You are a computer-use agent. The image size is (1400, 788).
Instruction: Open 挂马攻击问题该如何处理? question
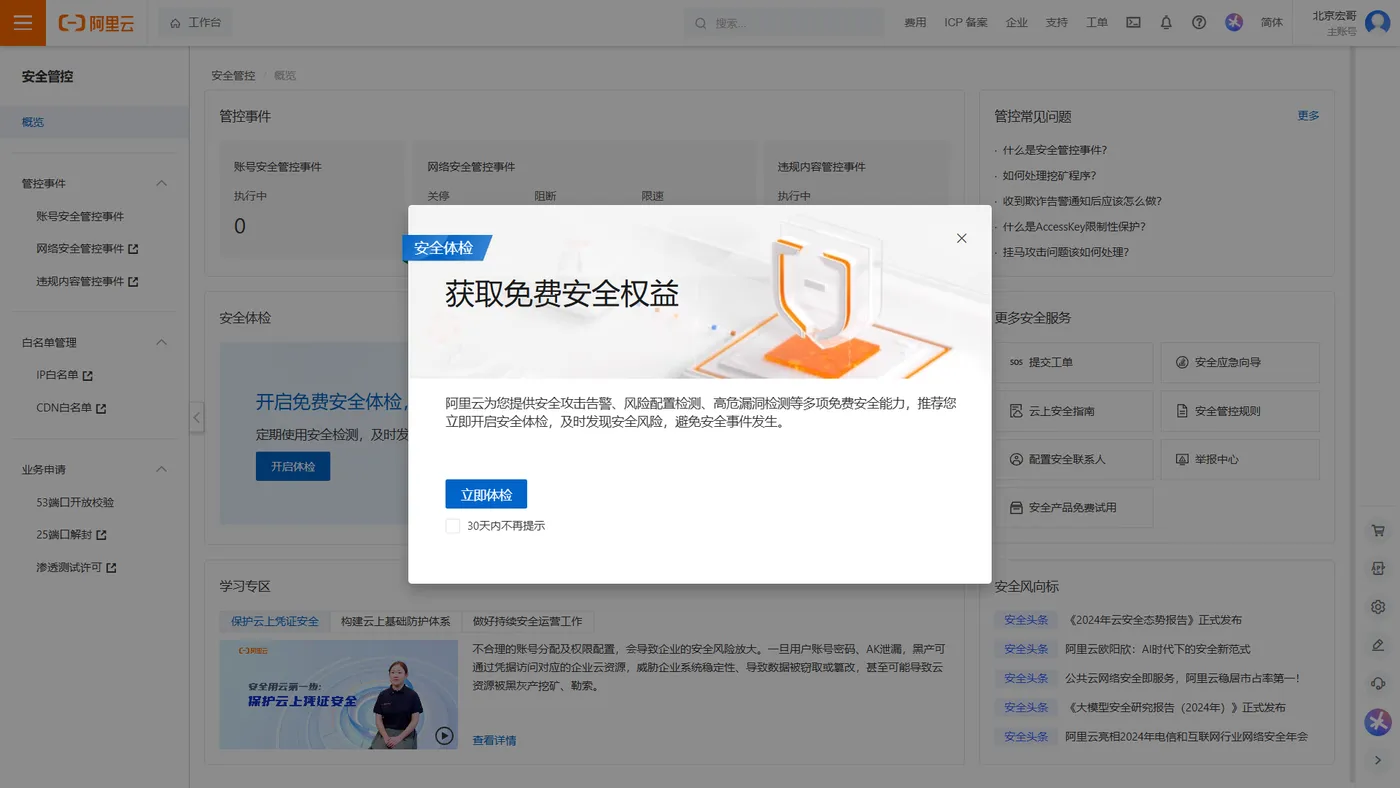[1065, 252]
